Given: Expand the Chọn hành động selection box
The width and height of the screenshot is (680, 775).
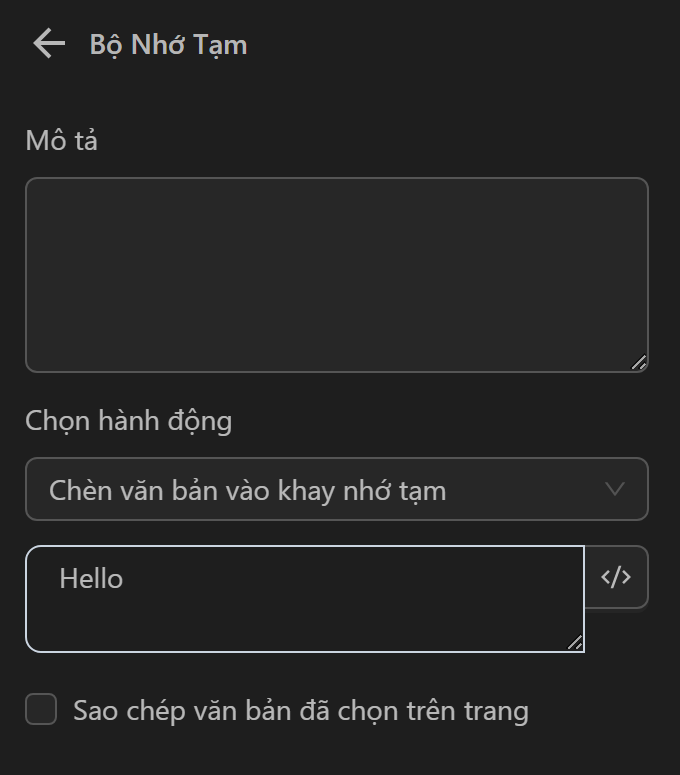Looking at the screenshot, I should 336,489.
